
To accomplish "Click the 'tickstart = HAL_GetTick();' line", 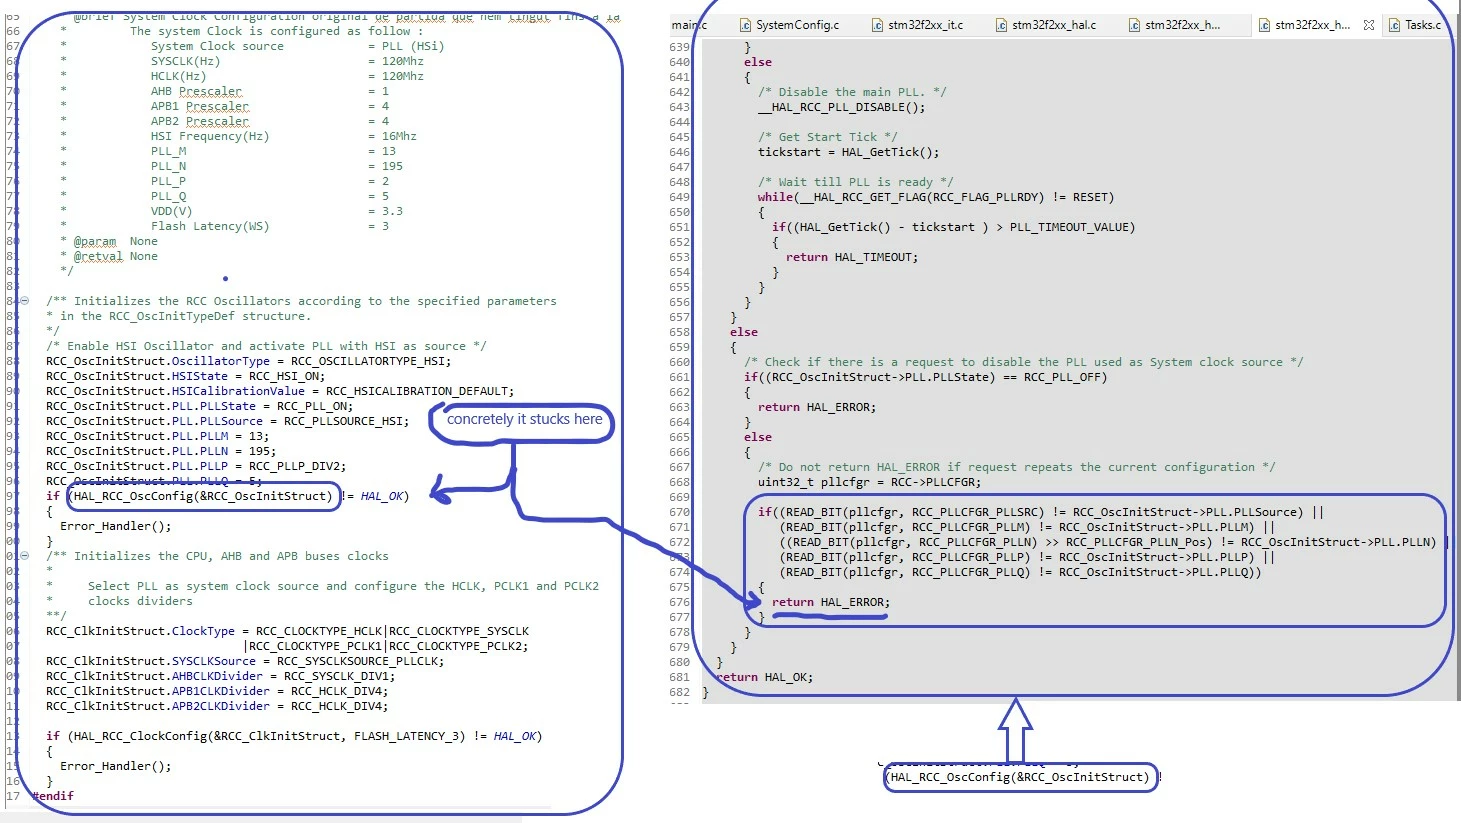I will coord(848,152).
